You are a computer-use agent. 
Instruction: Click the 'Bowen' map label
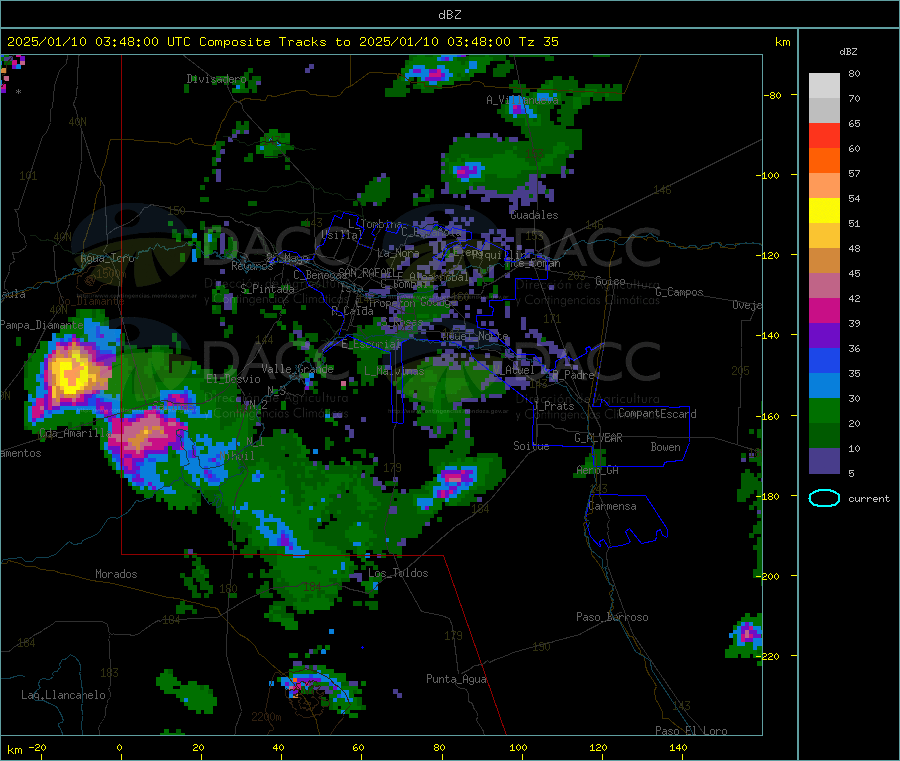665,447
